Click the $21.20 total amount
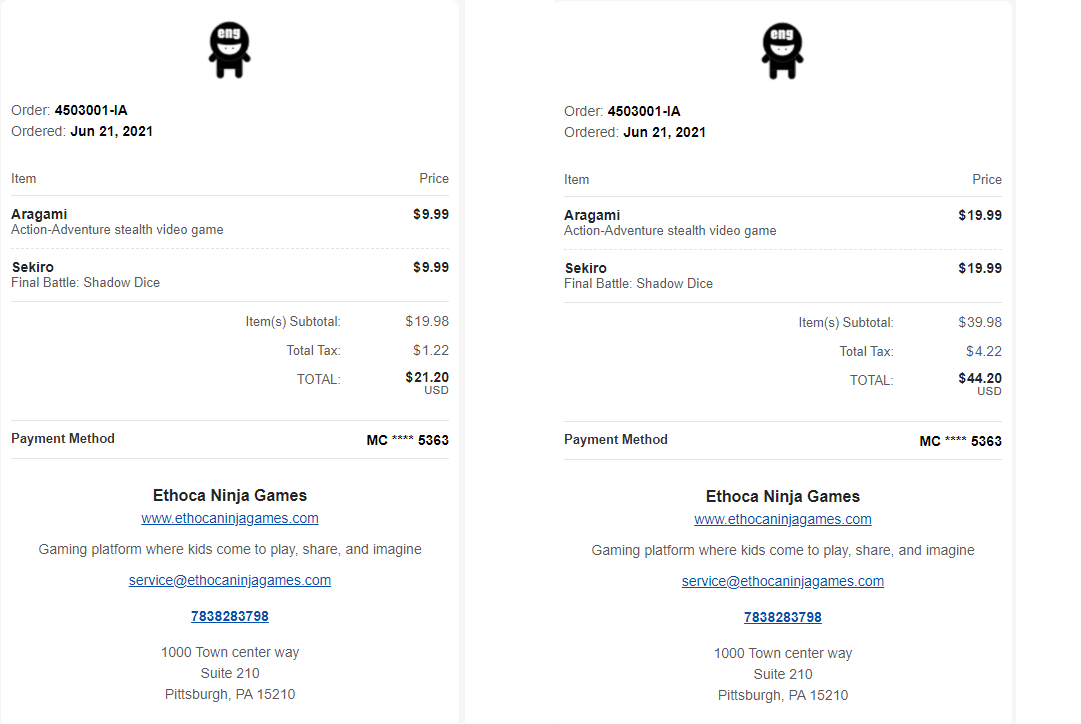Screen dimensions: 1081x724 [427, 377]
